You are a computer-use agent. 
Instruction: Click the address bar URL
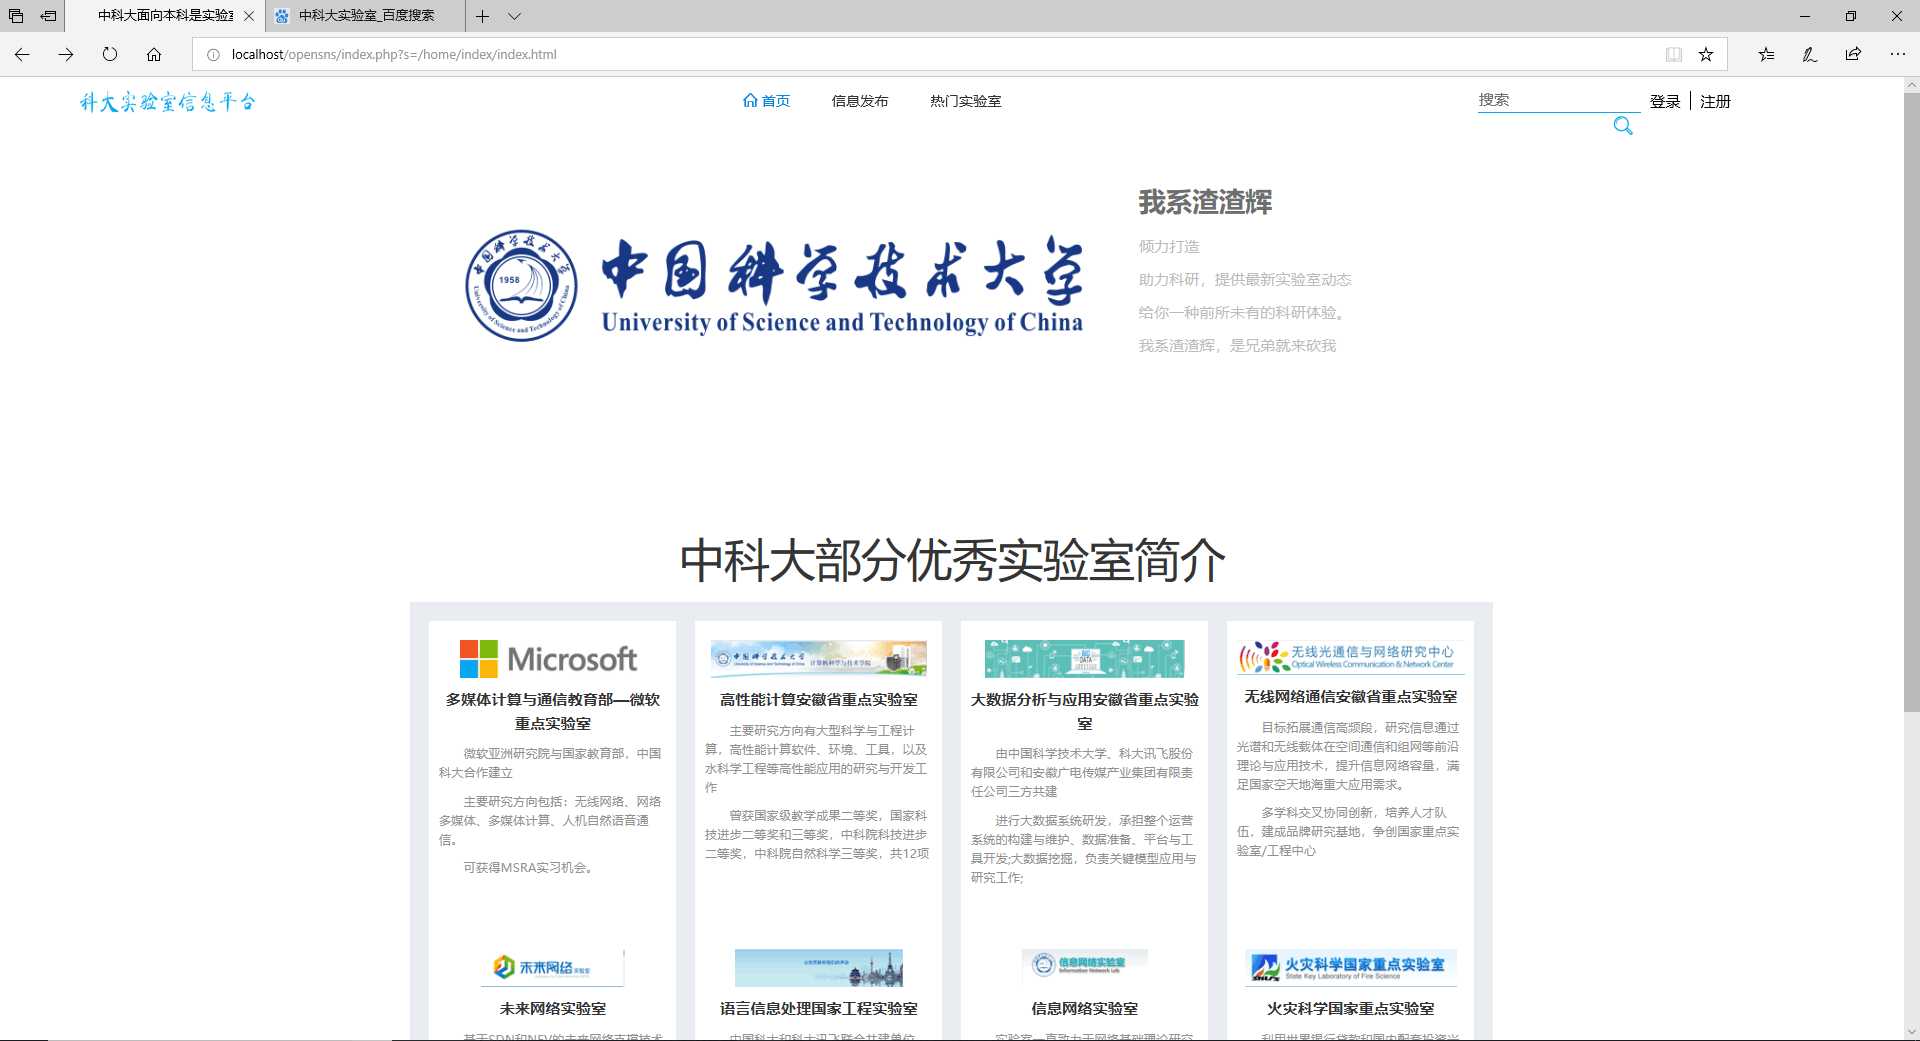click(x=394, y=54)
